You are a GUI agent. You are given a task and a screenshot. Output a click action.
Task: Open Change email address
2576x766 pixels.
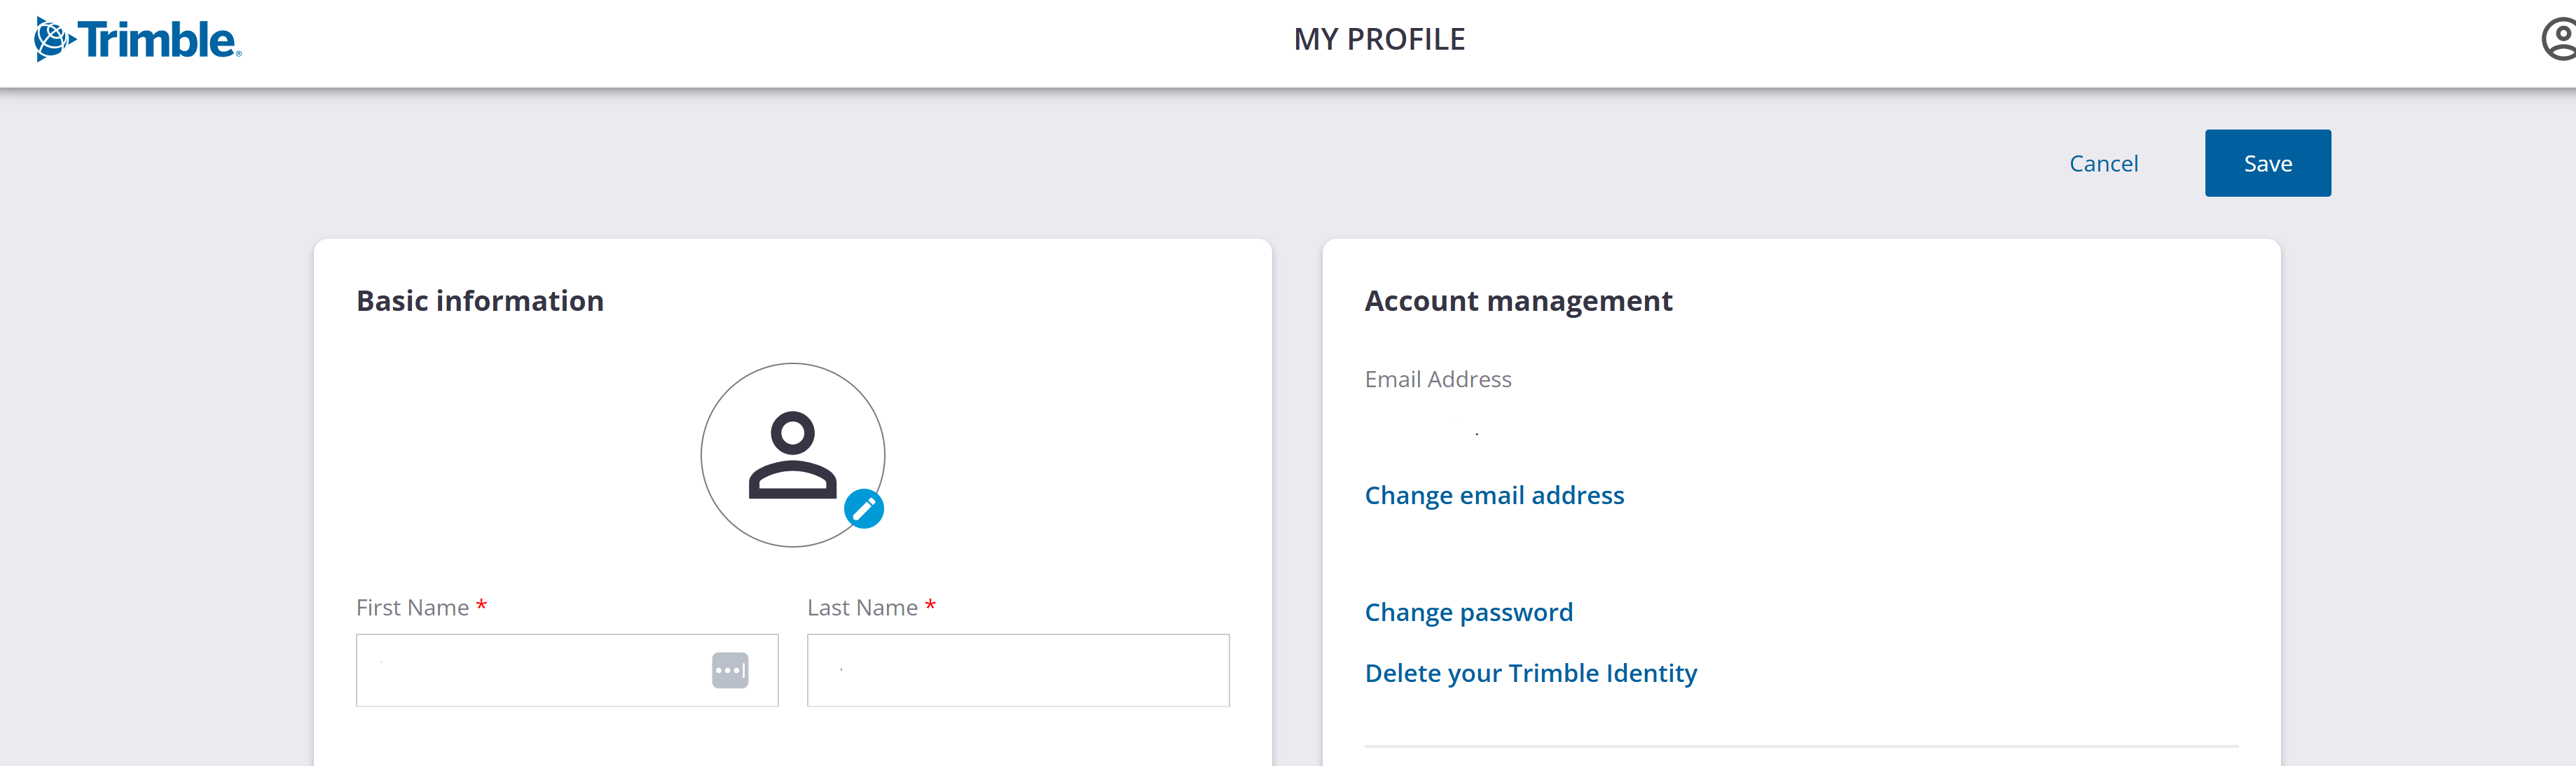pyautogui.click(x=1494, y=494)
